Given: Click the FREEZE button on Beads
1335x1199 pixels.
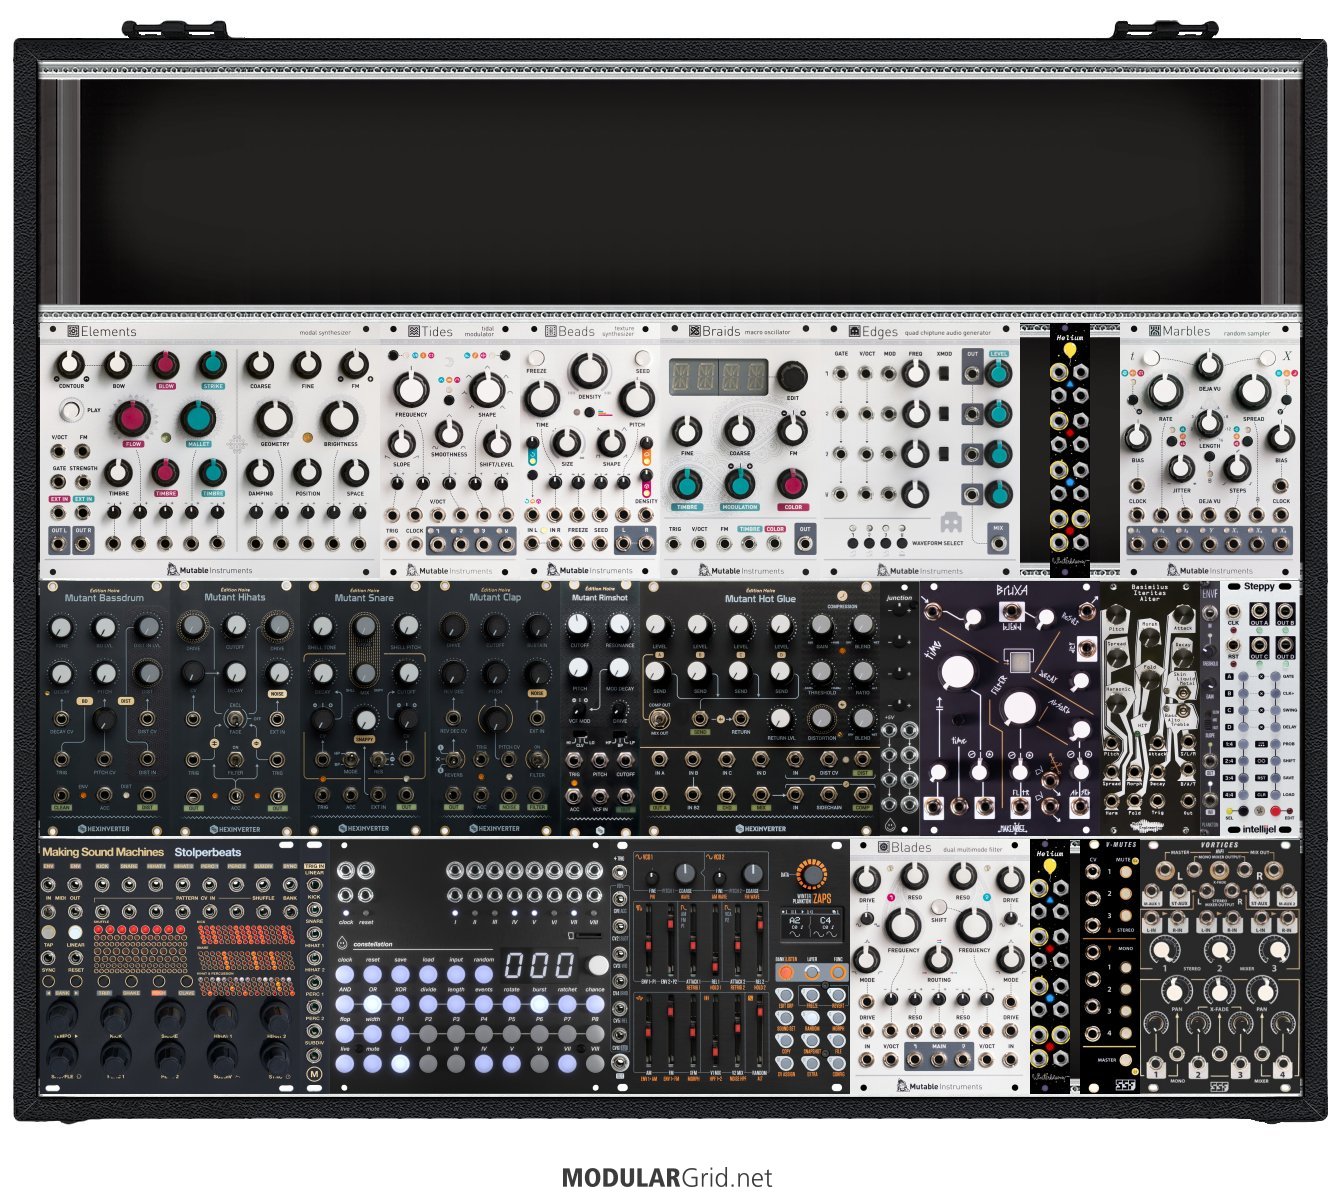Looking at the screenshot, I should (536, 358).
